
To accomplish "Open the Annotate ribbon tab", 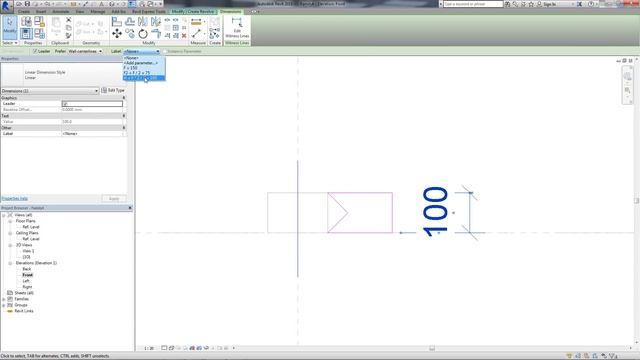I will tap(61, 11).
